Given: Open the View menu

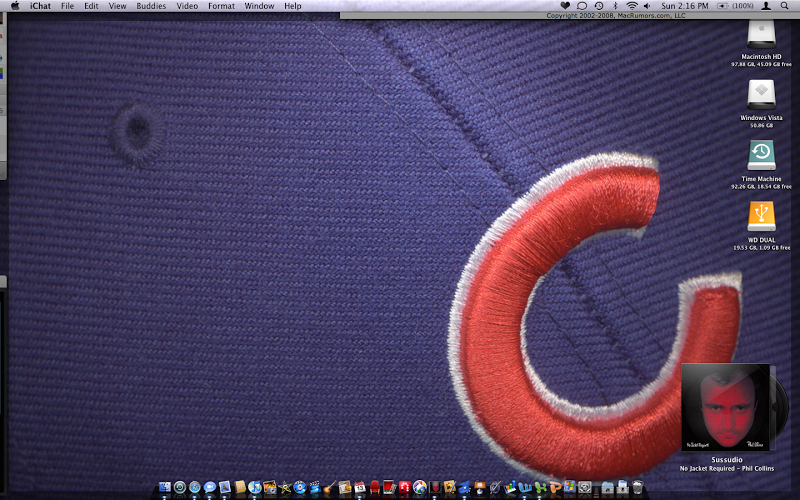Looking at the screenshot, I should [x=117, y=6].
